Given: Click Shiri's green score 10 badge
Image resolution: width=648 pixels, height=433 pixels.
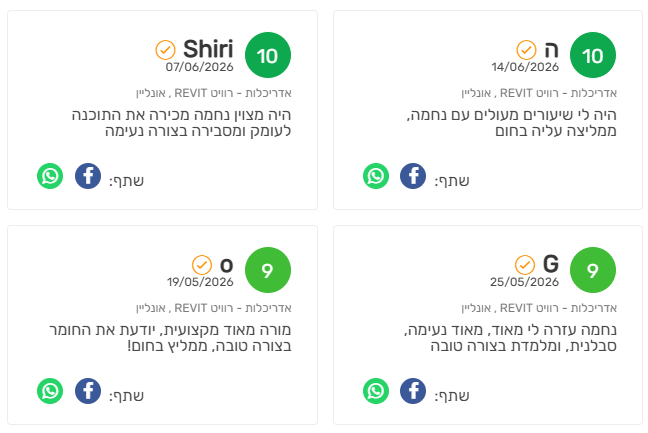Looking at the screenshot, I should (268, 55).
